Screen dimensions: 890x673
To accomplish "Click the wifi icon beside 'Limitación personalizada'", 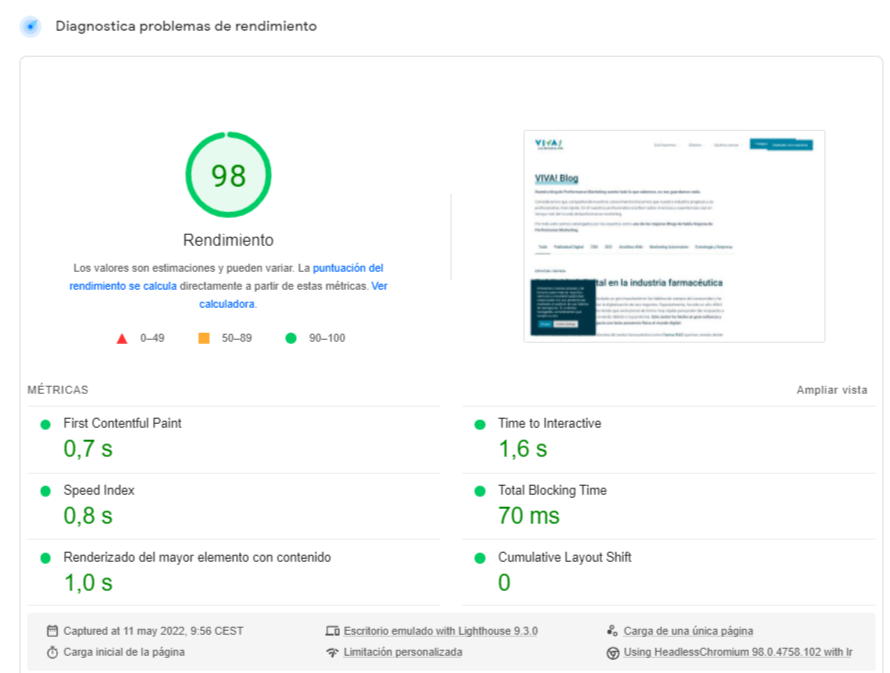I will [x=333, y=653].
